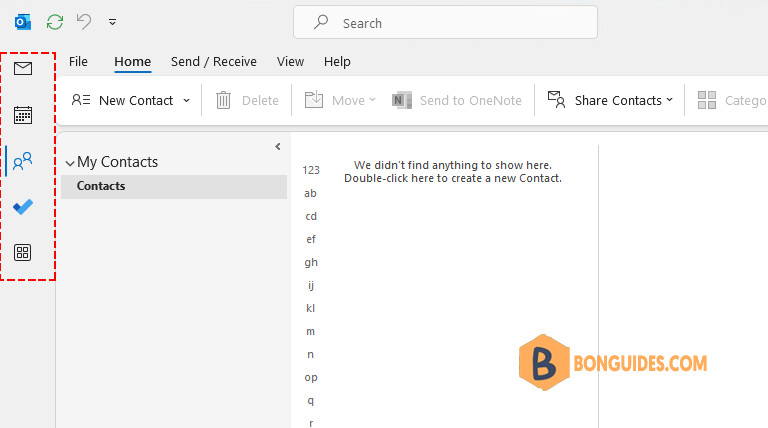Jump to n index entry

(311, 355)
